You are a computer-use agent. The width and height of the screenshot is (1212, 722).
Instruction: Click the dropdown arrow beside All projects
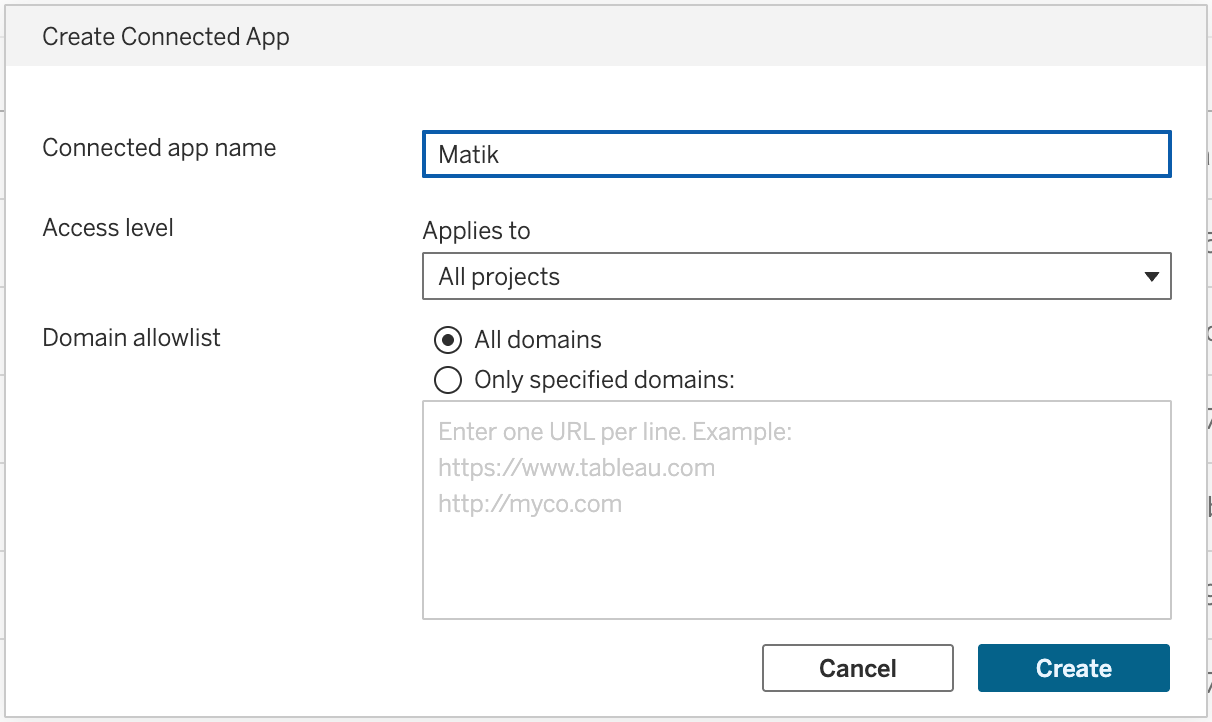(1150, 277)
